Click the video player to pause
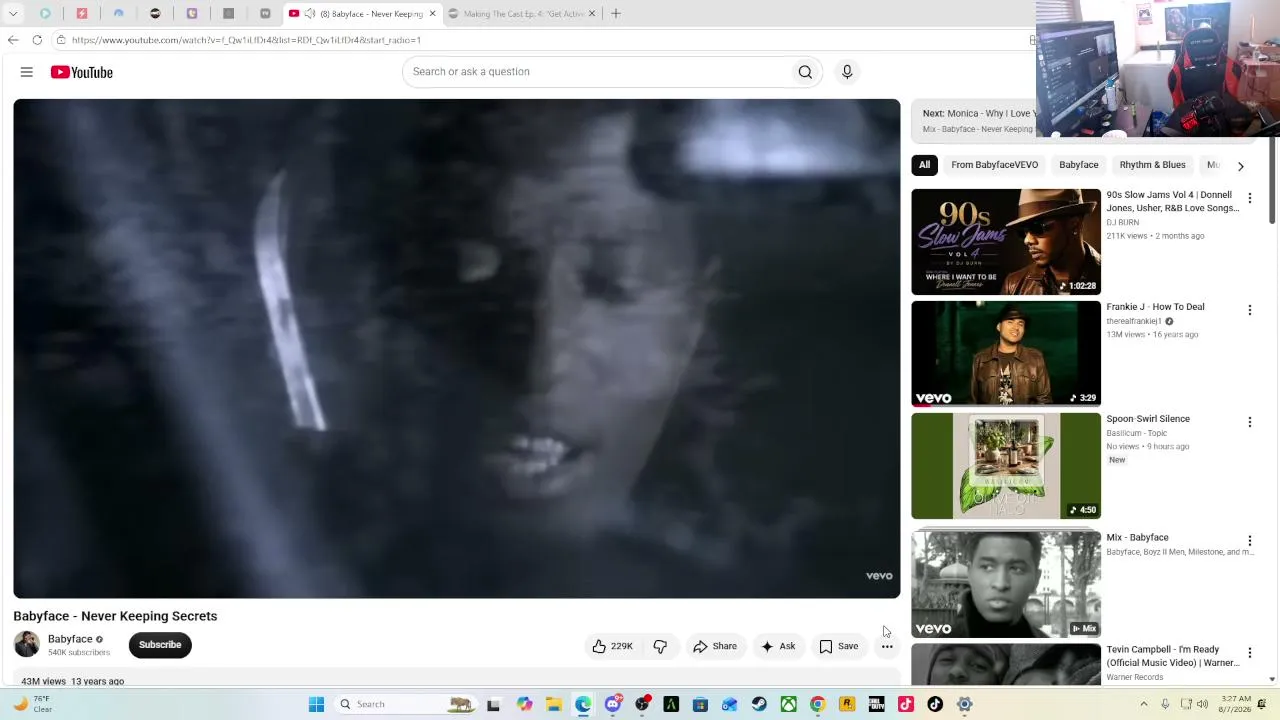 457,349
